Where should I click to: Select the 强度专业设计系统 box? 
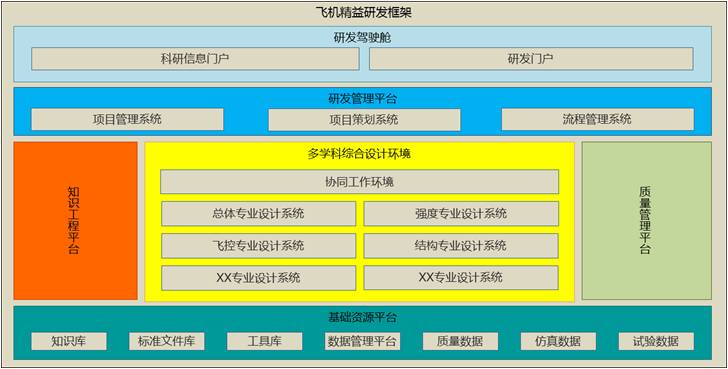[461, 214]
